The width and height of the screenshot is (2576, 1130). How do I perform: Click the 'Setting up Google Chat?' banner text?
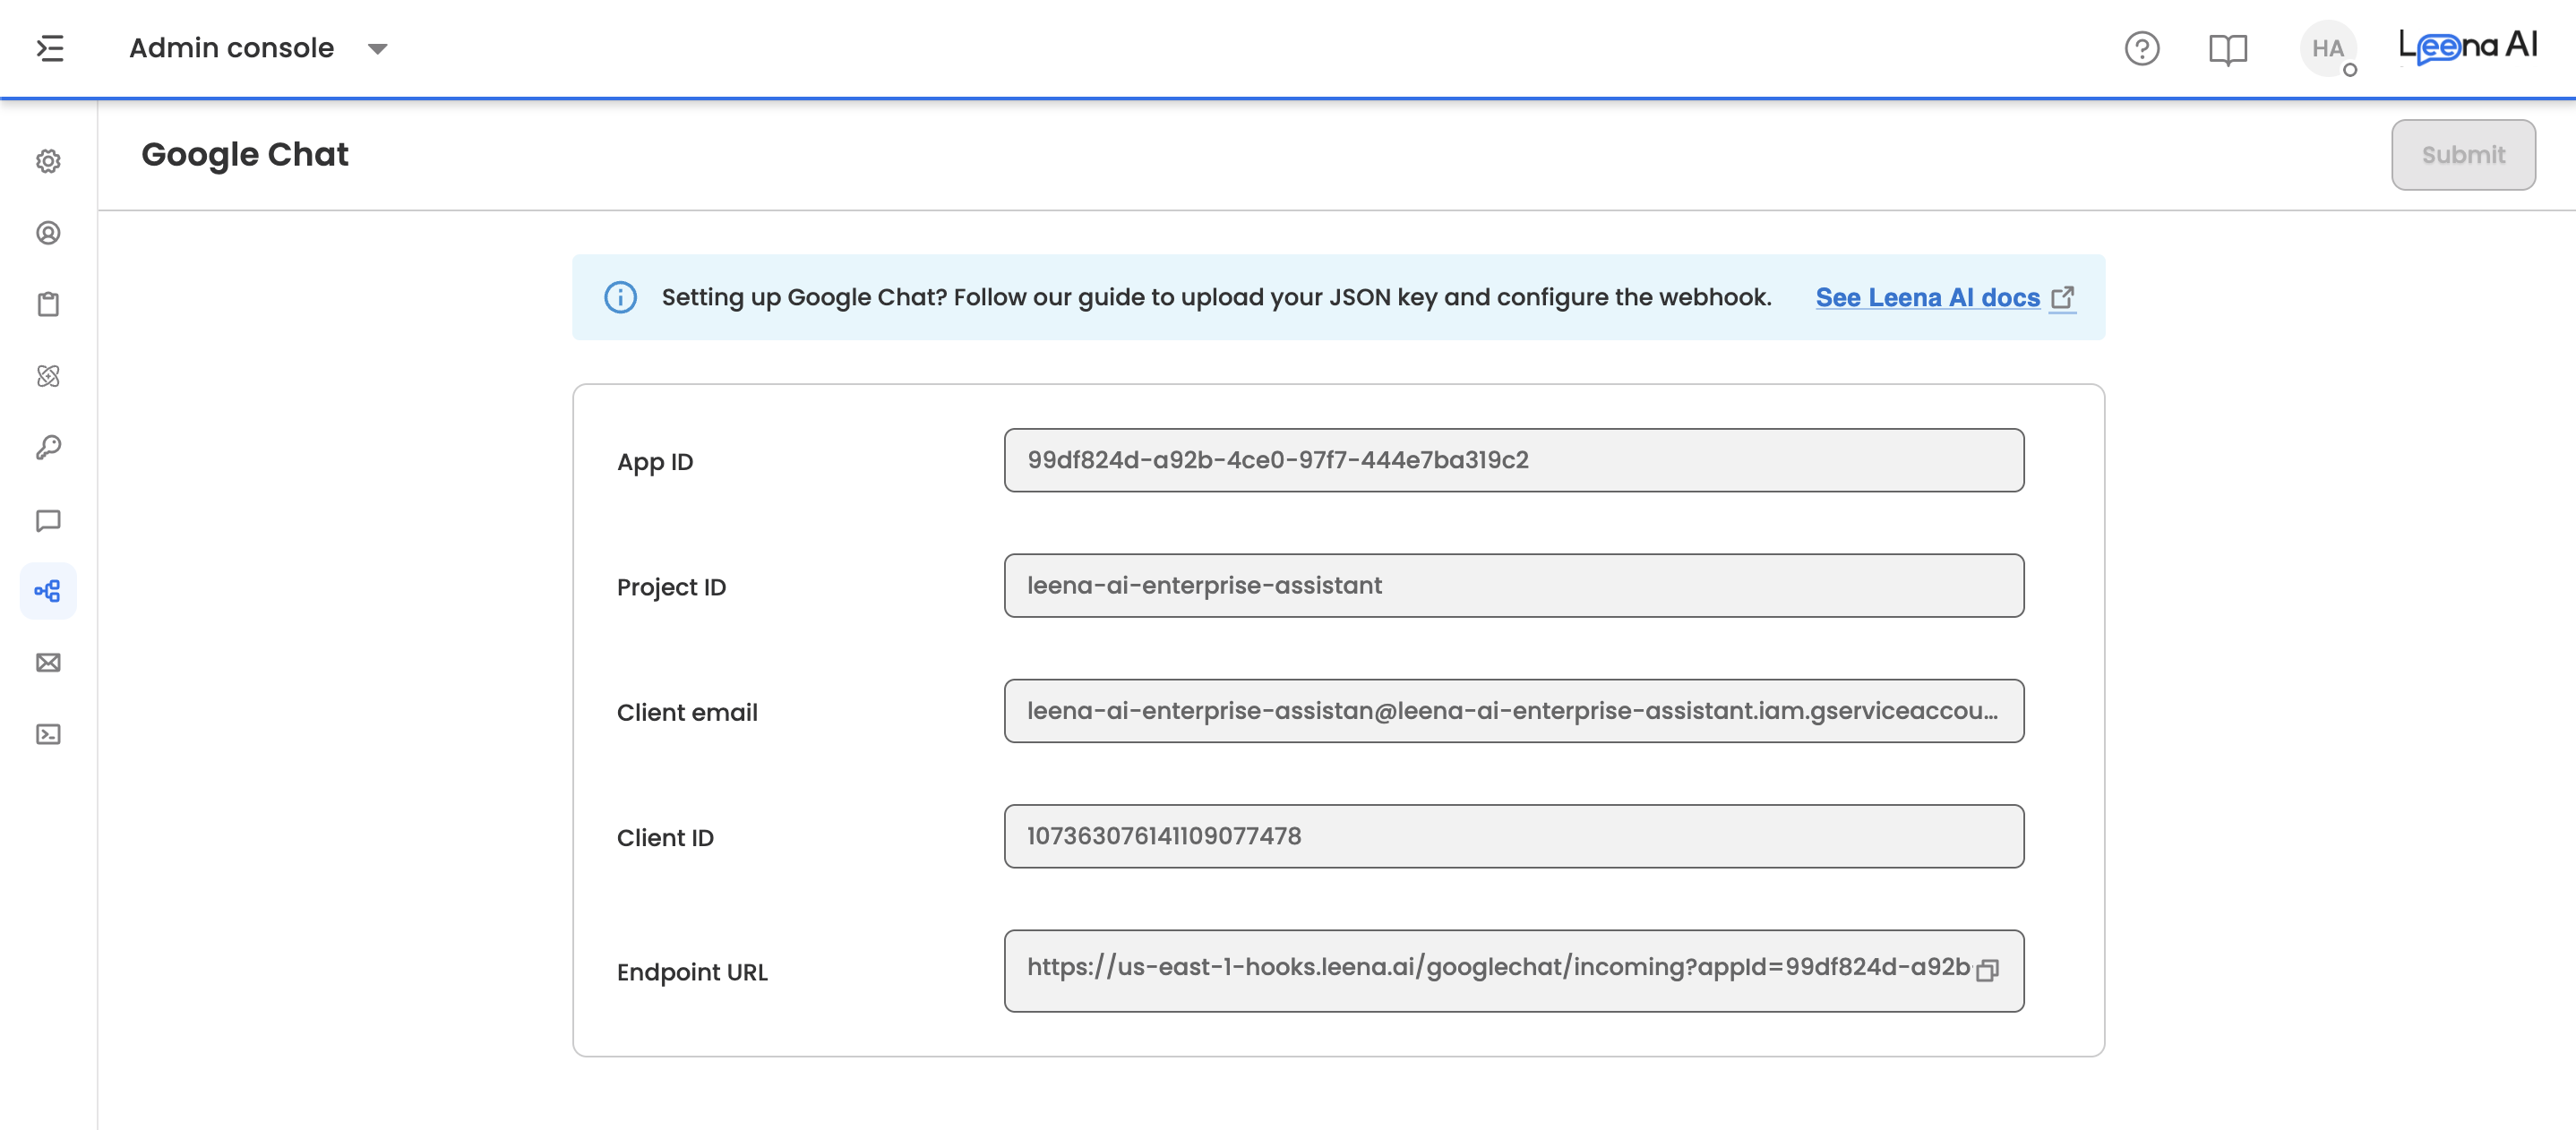[x=1216, y=297]
